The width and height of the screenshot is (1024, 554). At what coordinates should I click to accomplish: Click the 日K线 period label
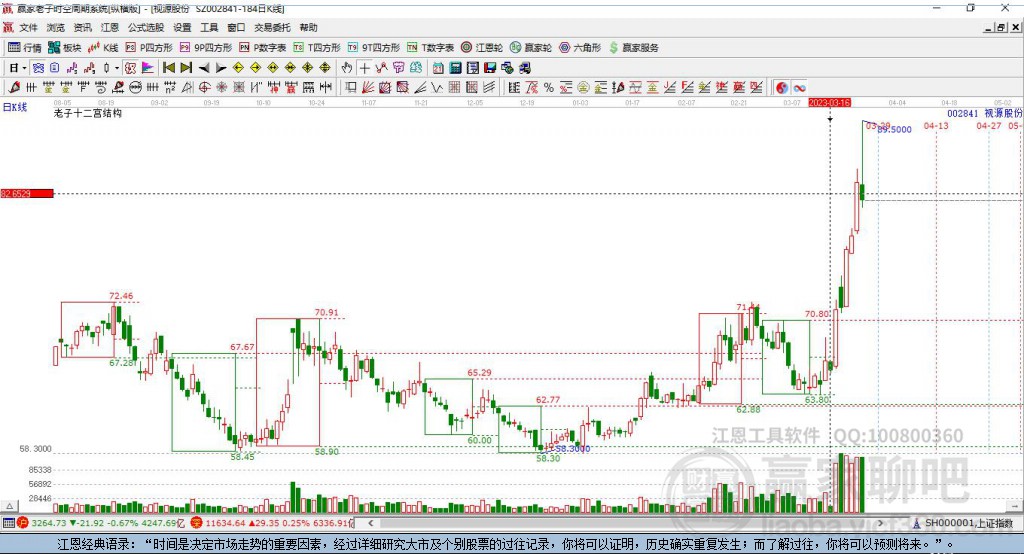[15, 107]
